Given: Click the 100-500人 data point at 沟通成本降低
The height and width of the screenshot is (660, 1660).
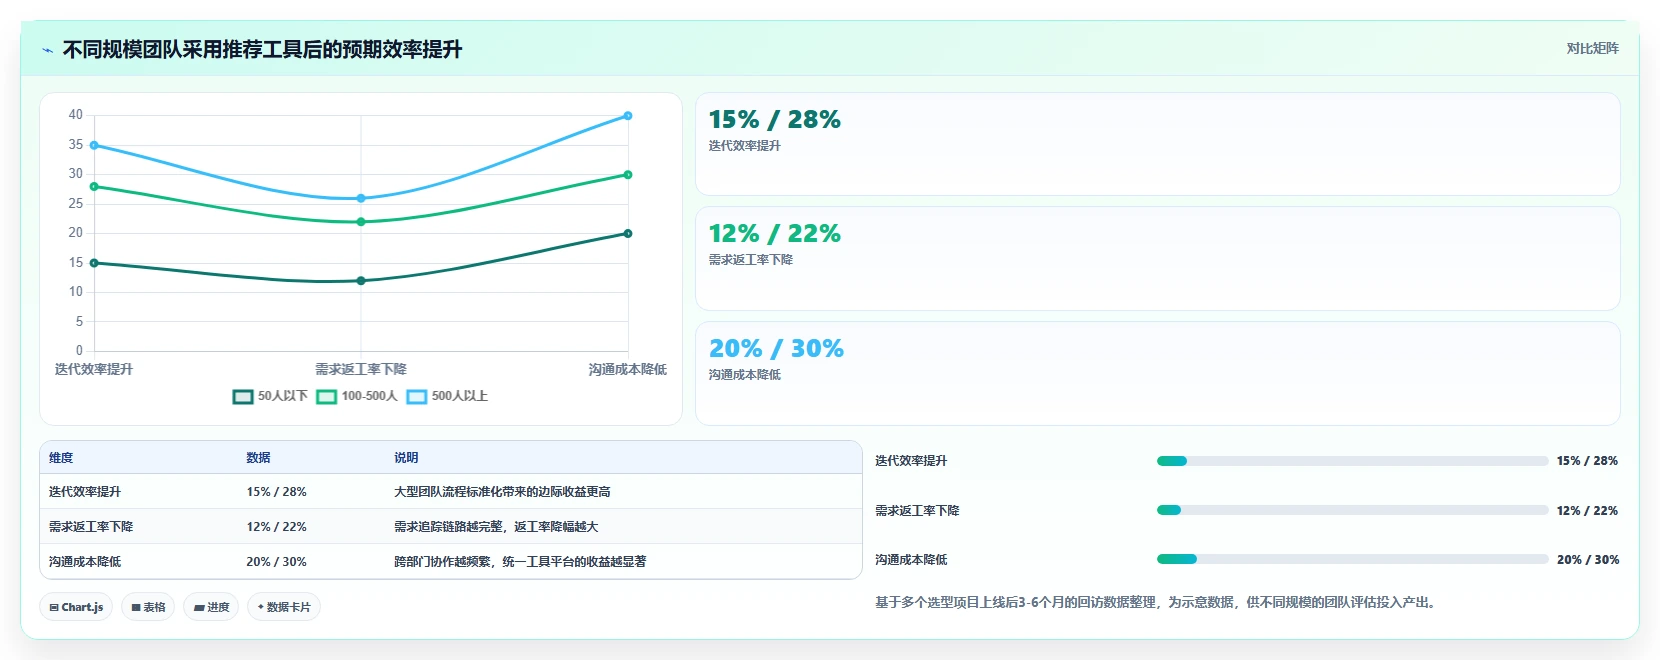Looking at the screenshot, I should tap(628, 175).
